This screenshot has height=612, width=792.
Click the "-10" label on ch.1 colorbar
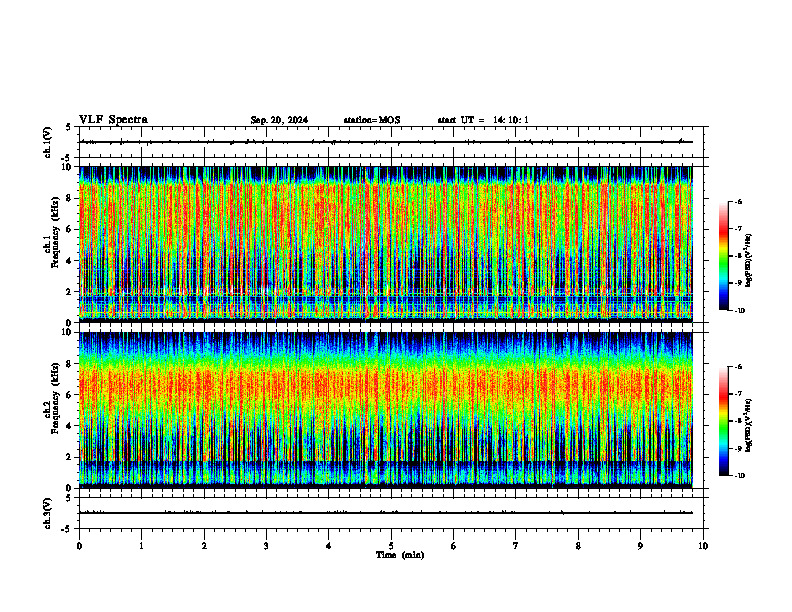click(x=740, y=311)
